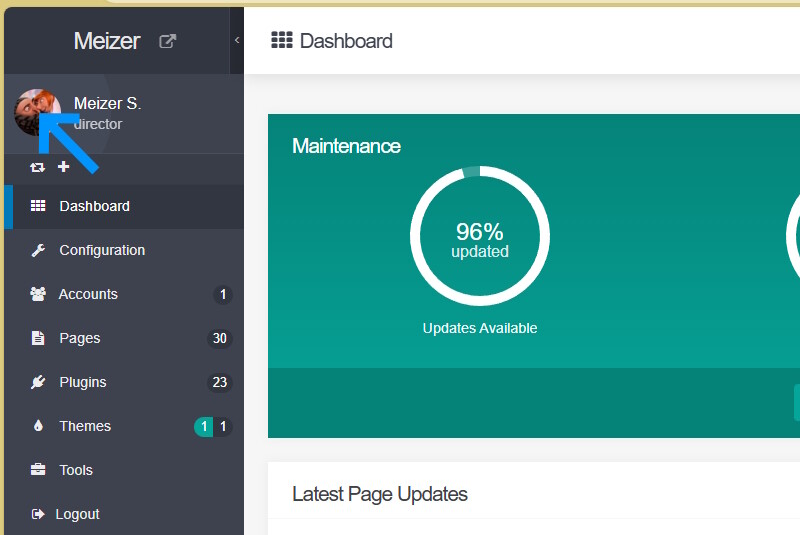Click the Maintenance panel title
800x535 pixels.
tap(346, 146)
